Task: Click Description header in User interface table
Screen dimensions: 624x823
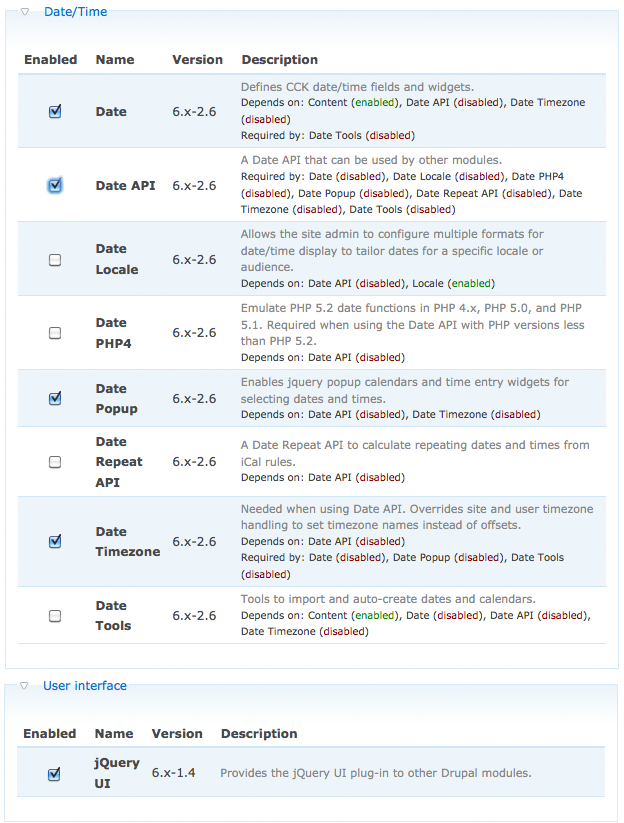Action: 259,734
